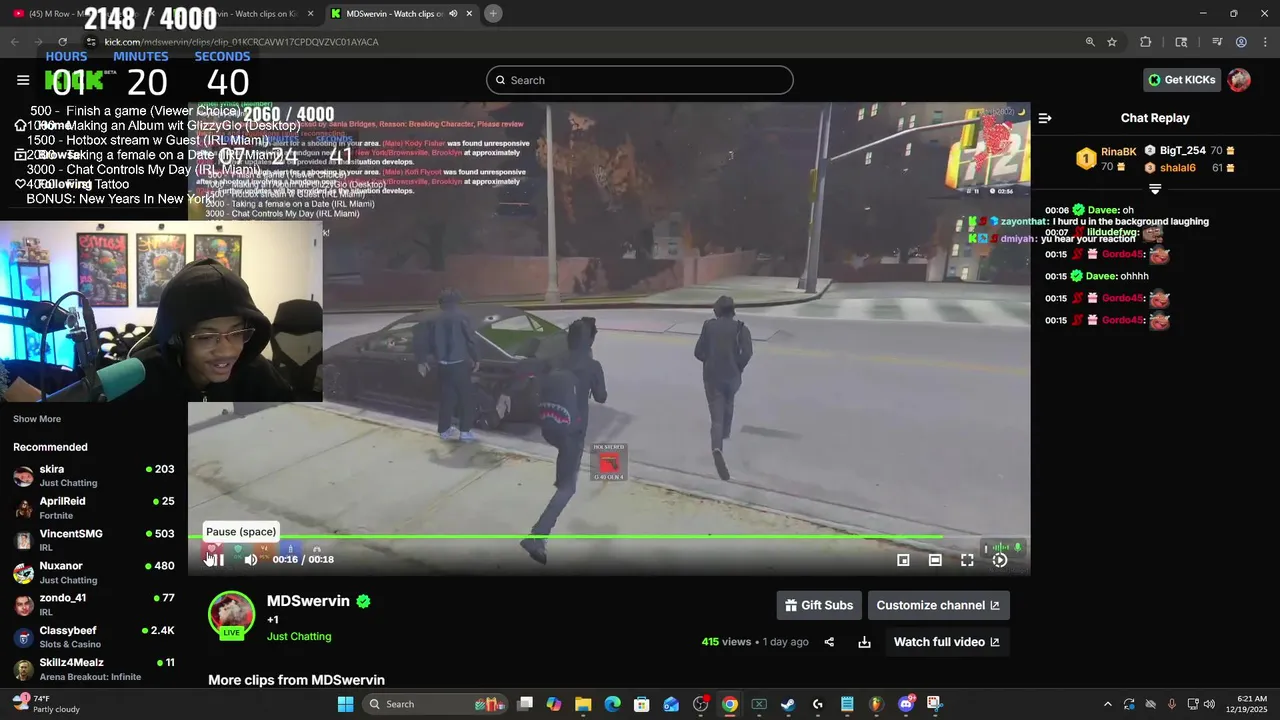1280x720 pixels.
Task: Go back in browser history
Action: pyautogui.click(x=15, y=42)
